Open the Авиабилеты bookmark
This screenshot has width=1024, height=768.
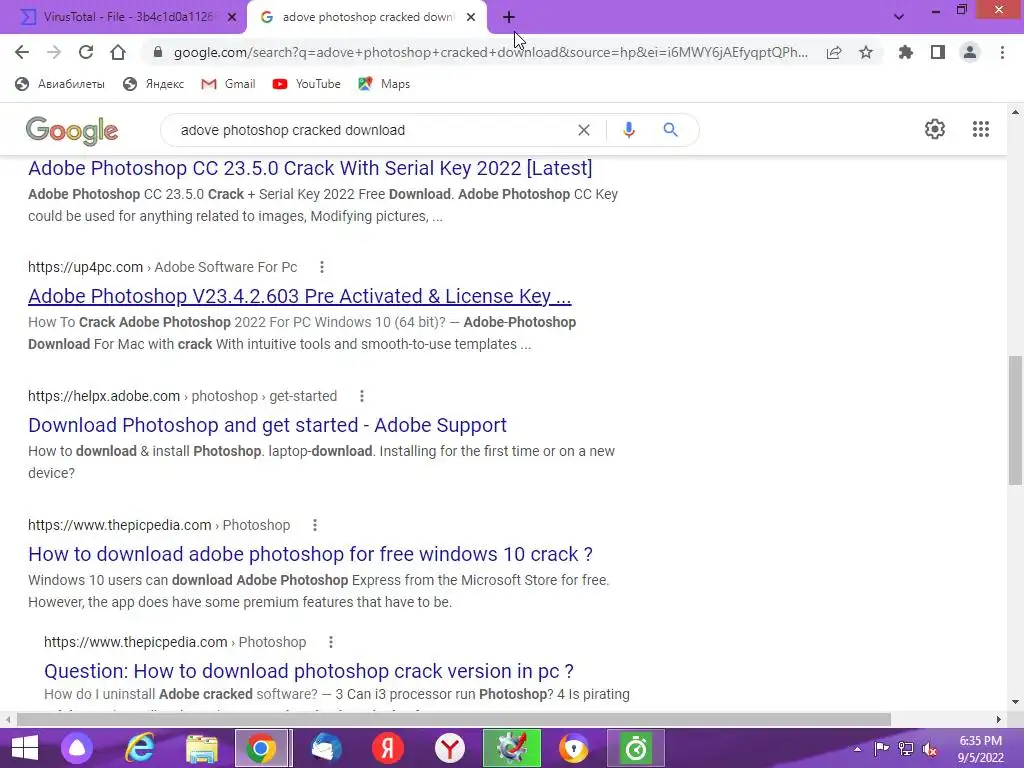[60, 84]
